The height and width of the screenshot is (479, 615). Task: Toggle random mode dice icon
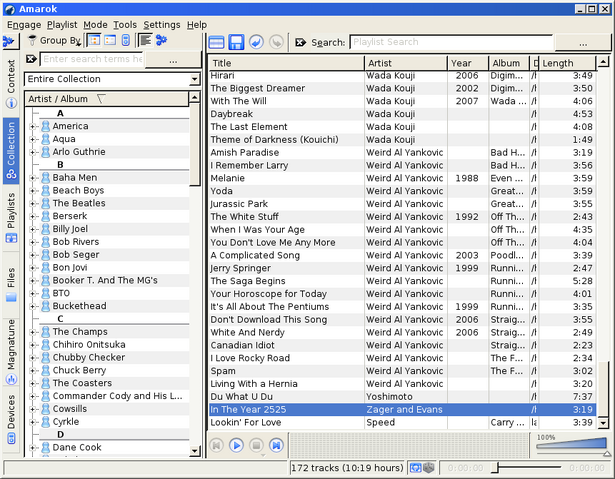tap(429, 468)
